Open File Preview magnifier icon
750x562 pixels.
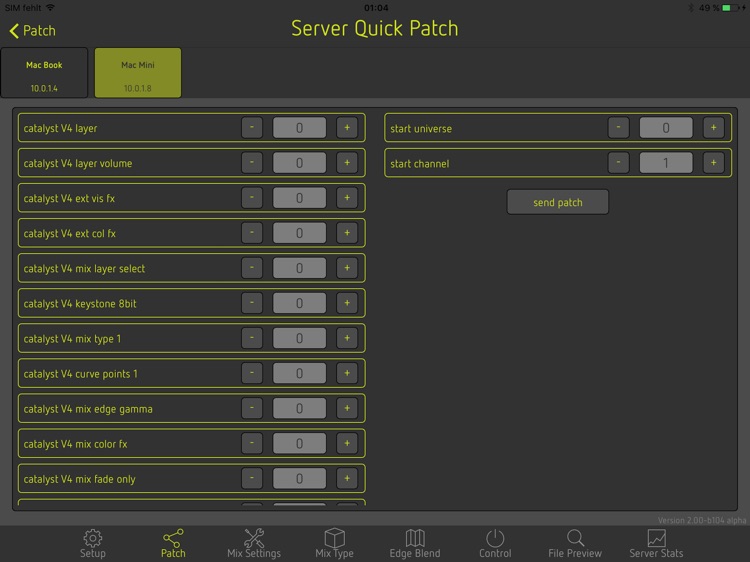pyautogui.click(x=575, y=538)
